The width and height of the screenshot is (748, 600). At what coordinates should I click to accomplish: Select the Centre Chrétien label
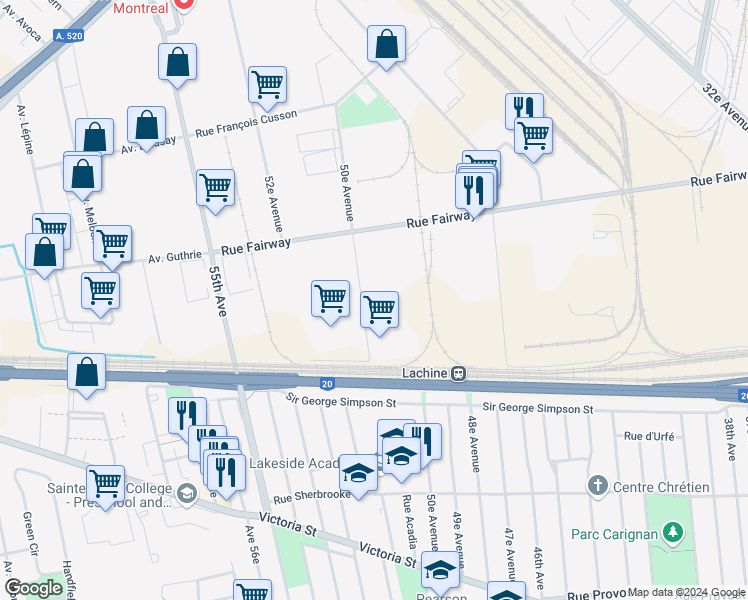tap(661, 487)
